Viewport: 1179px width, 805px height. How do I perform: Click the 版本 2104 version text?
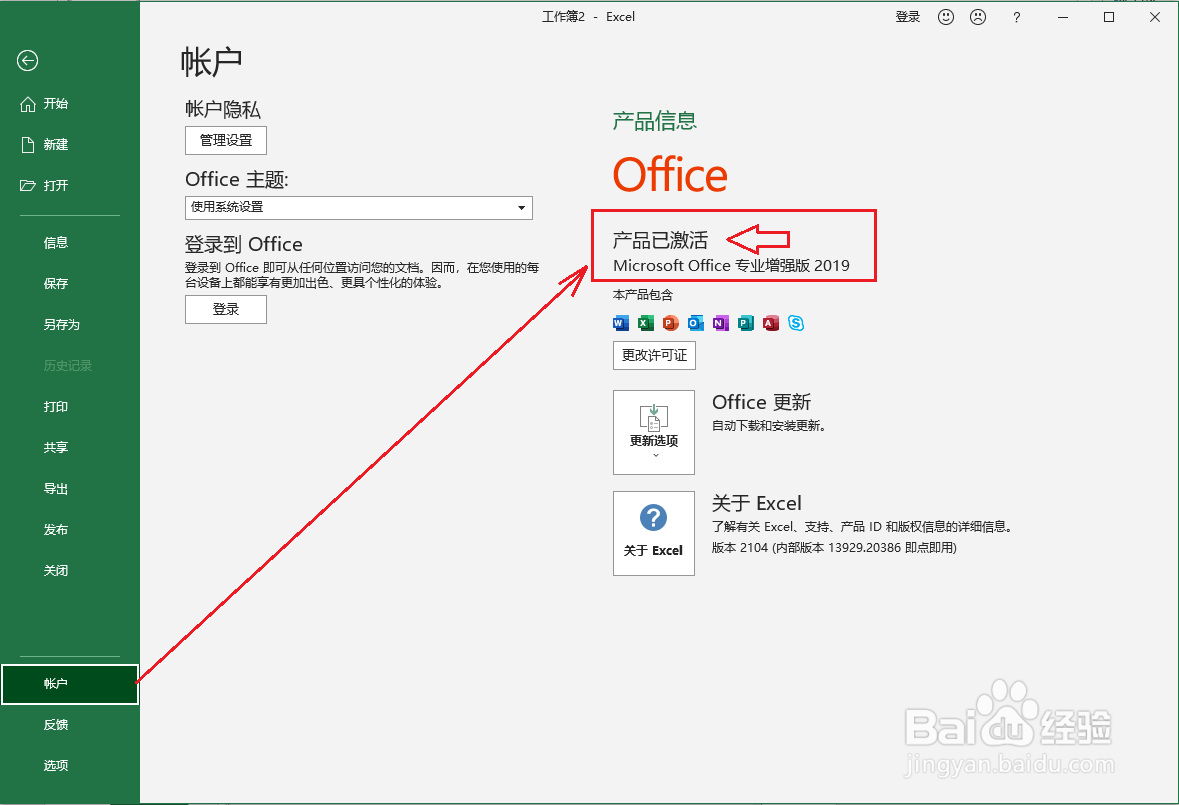pyautogui.click(x=835, y=548)
